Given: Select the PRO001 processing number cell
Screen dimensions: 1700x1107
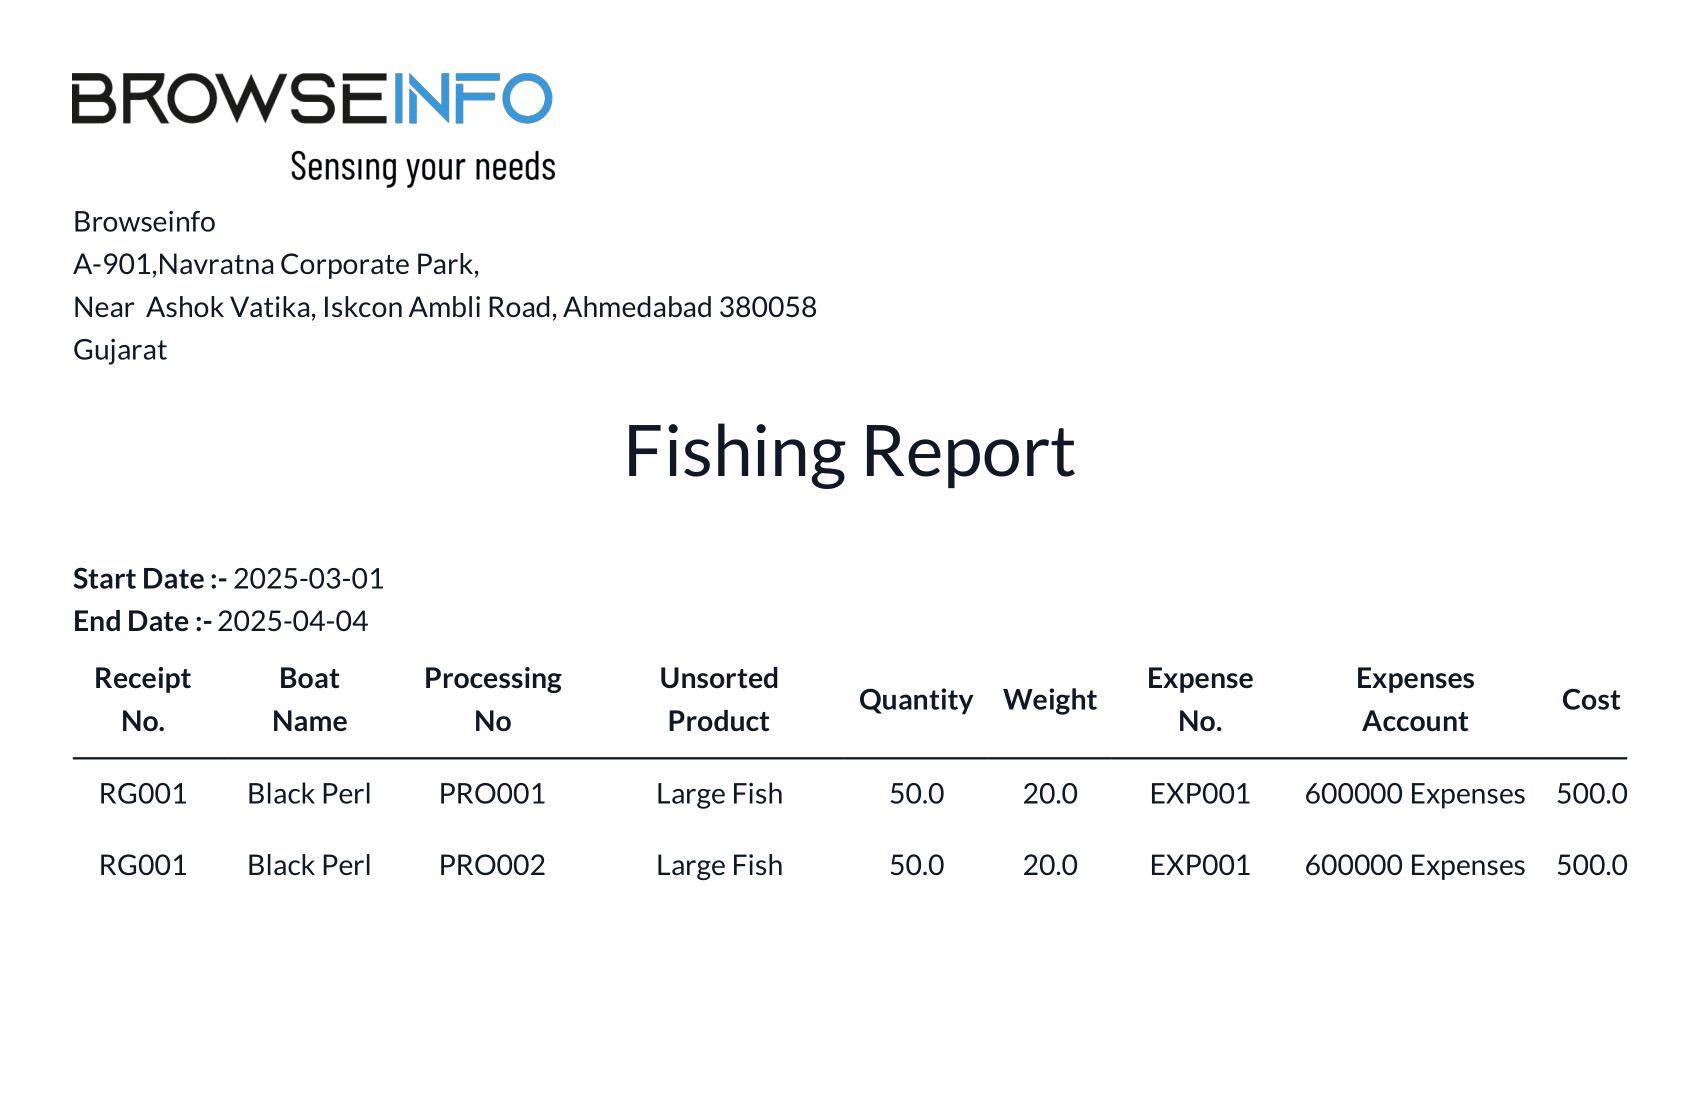Looking at the screenshot, I should [492, 794].
